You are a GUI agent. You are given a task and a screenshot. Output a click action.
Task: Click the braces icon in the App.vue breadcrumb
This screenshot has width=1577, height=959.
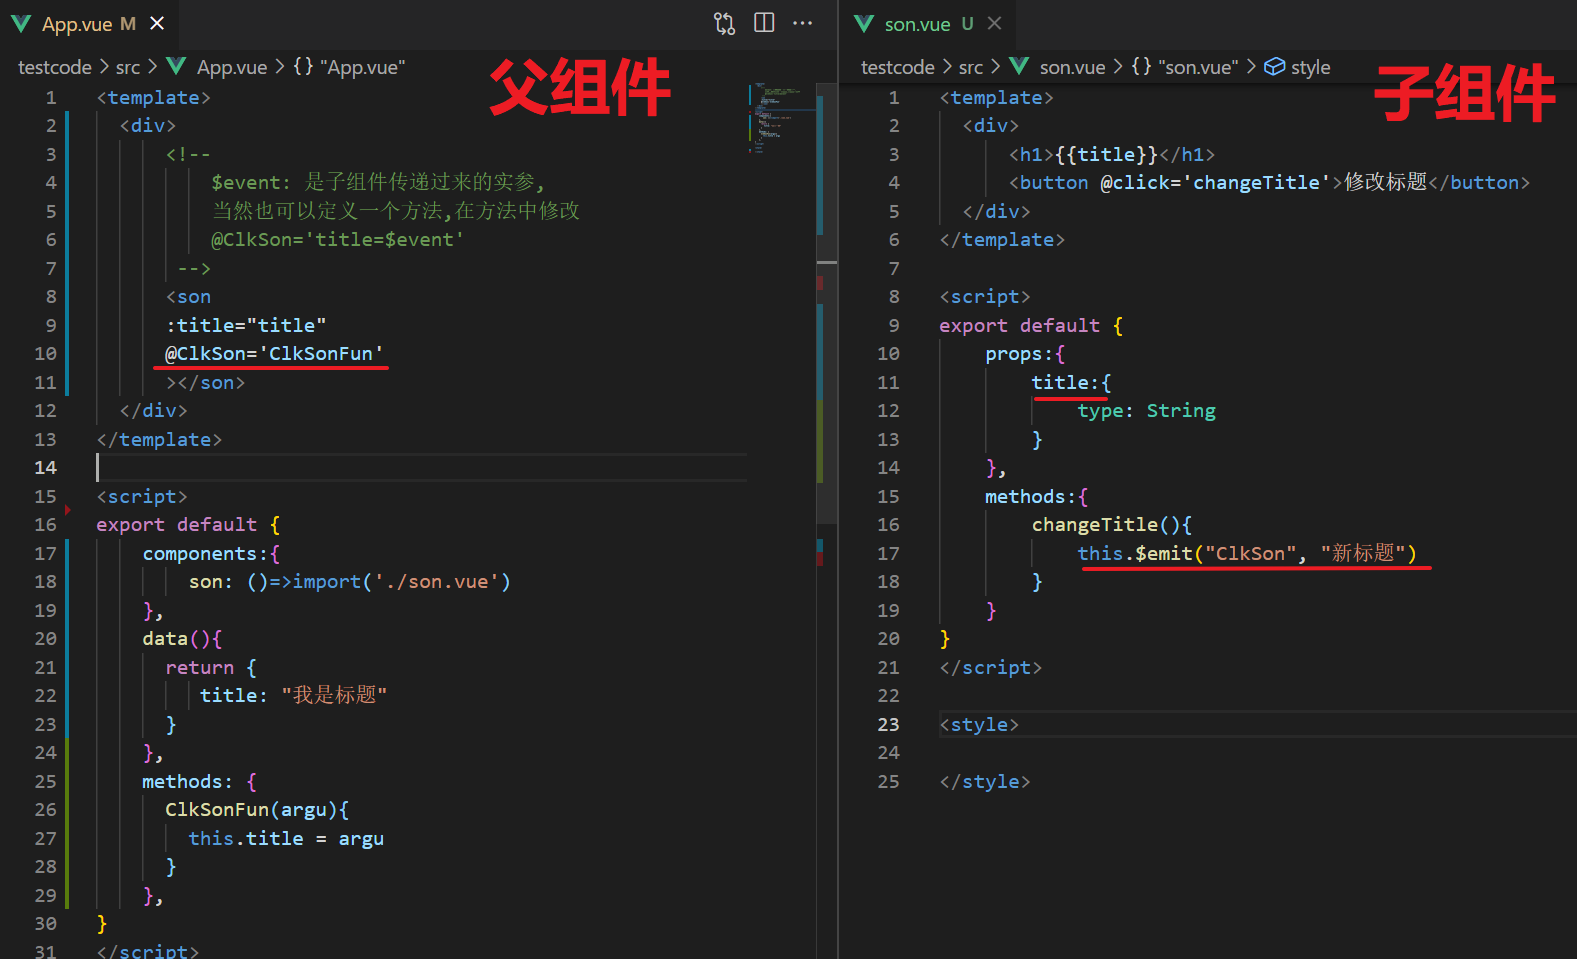(x=303, y=66)
